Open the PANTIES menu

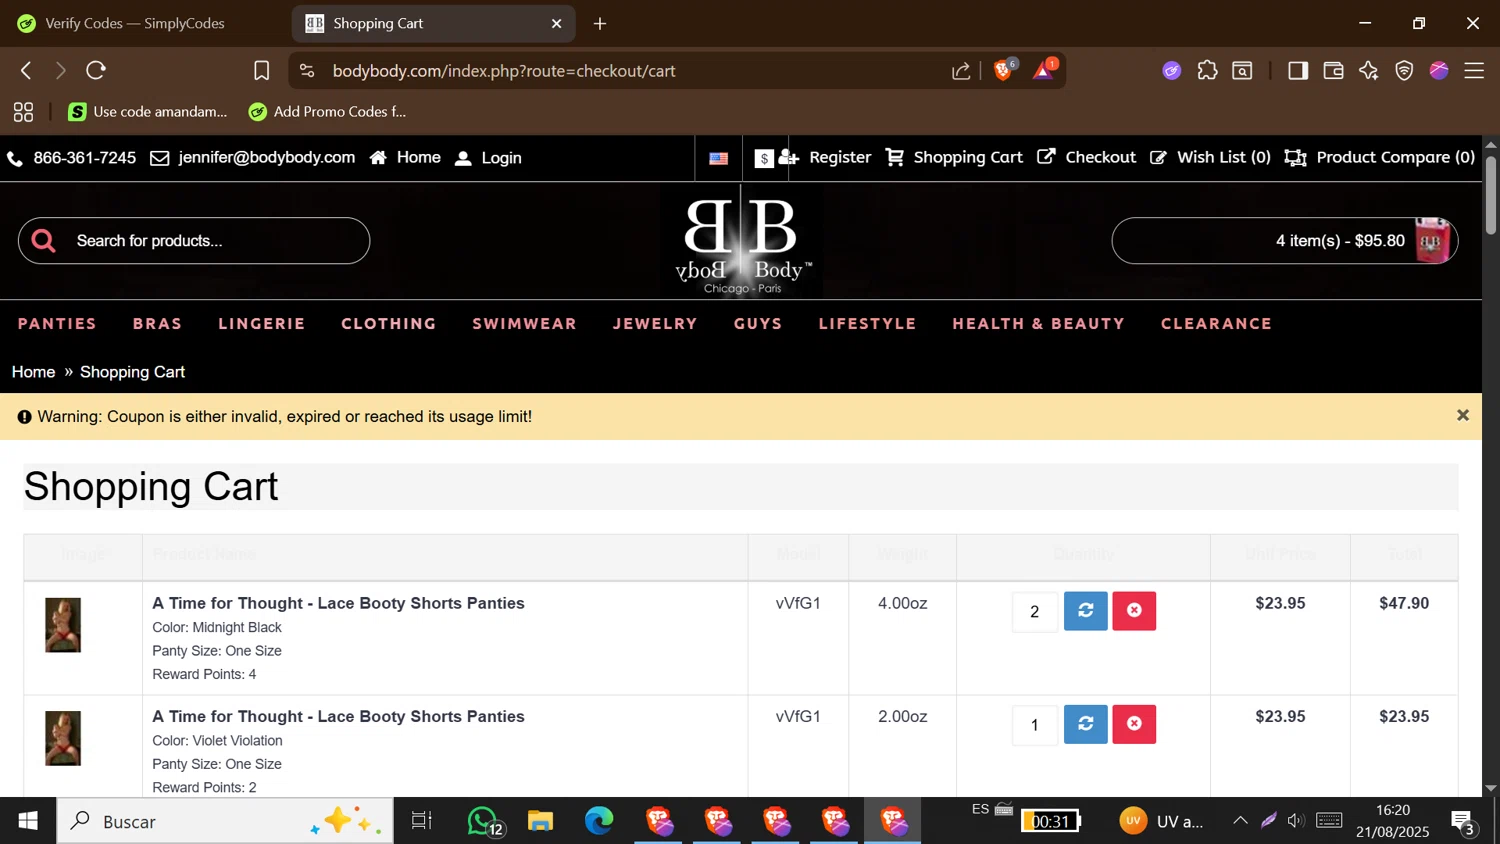coord(57,324)
